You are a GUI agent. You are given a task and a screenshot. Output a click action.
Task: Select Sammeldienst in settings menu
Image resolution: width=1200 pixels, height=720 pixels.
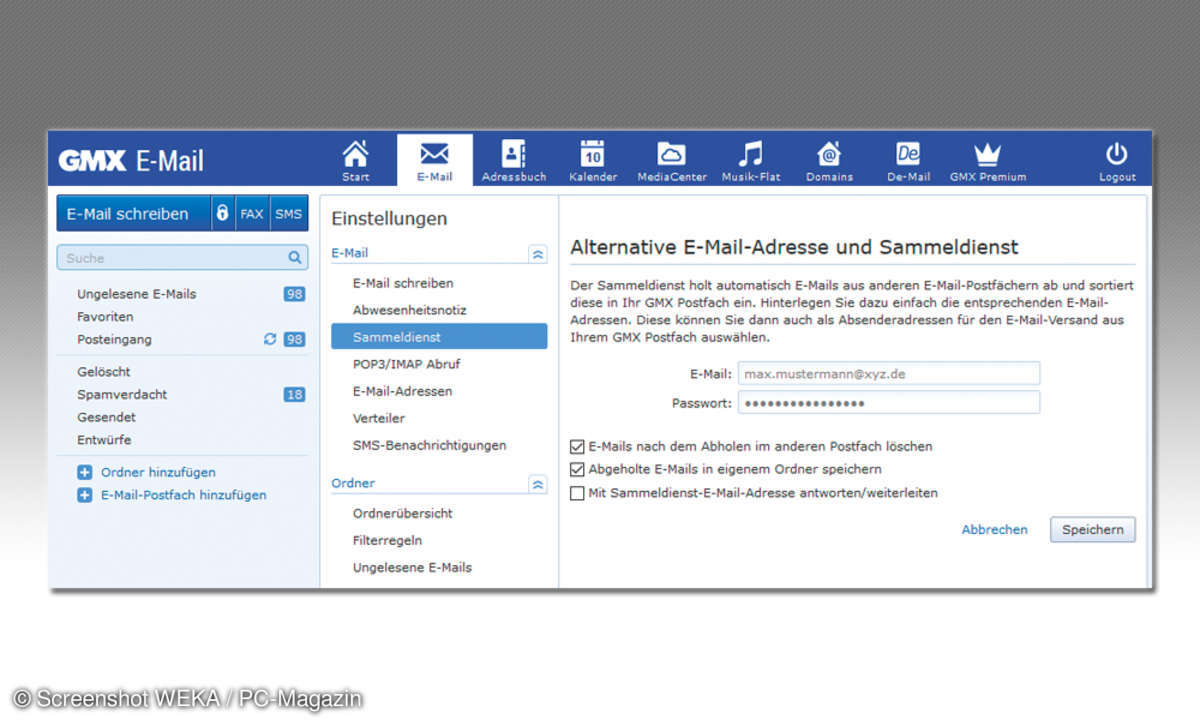439,337
